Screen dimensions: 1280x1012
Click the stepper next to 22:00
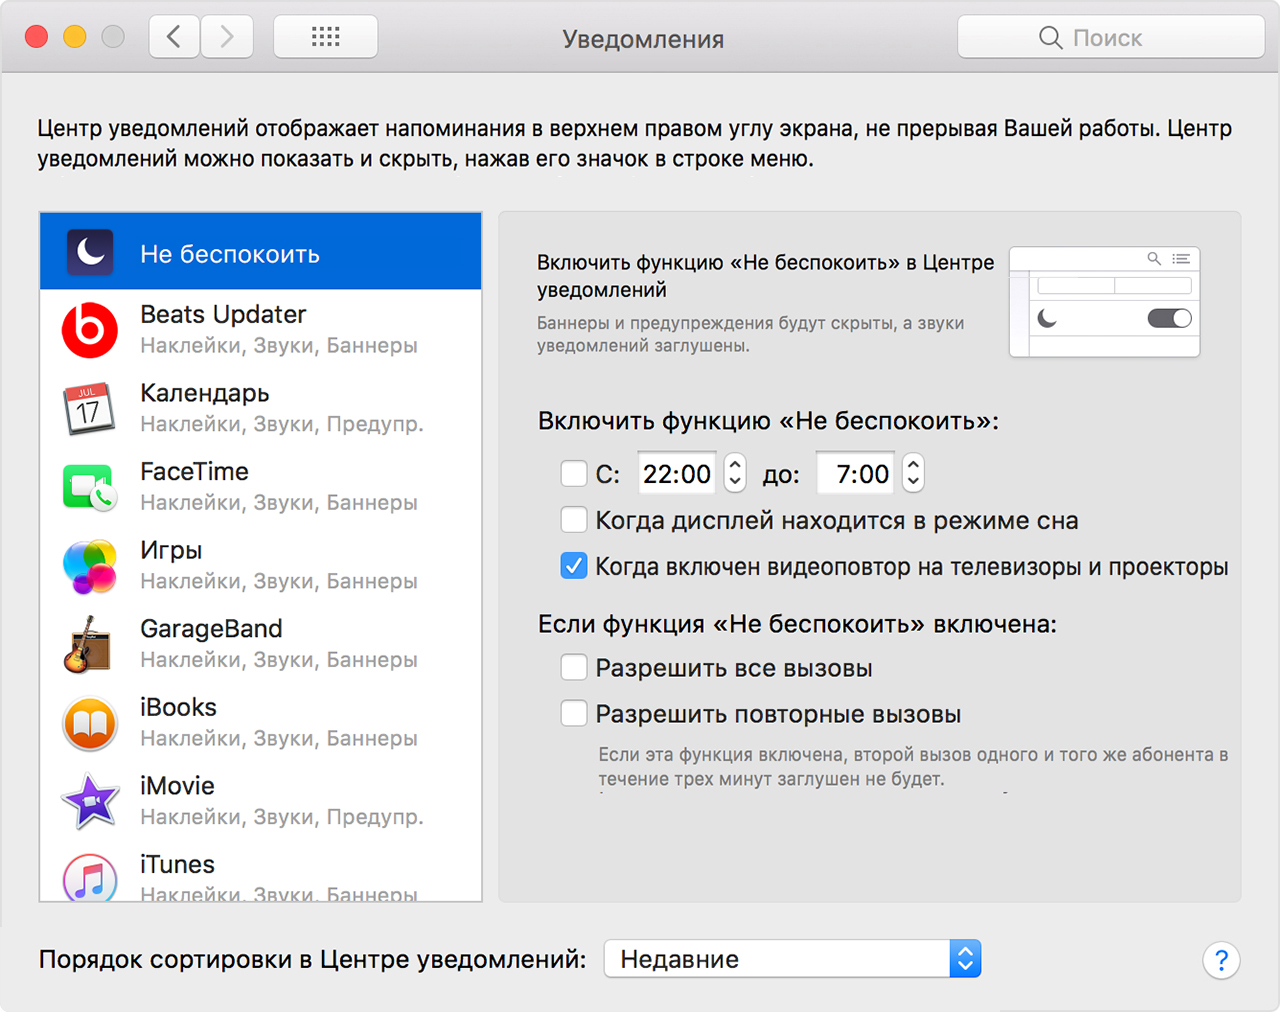[x=735, y=473]
